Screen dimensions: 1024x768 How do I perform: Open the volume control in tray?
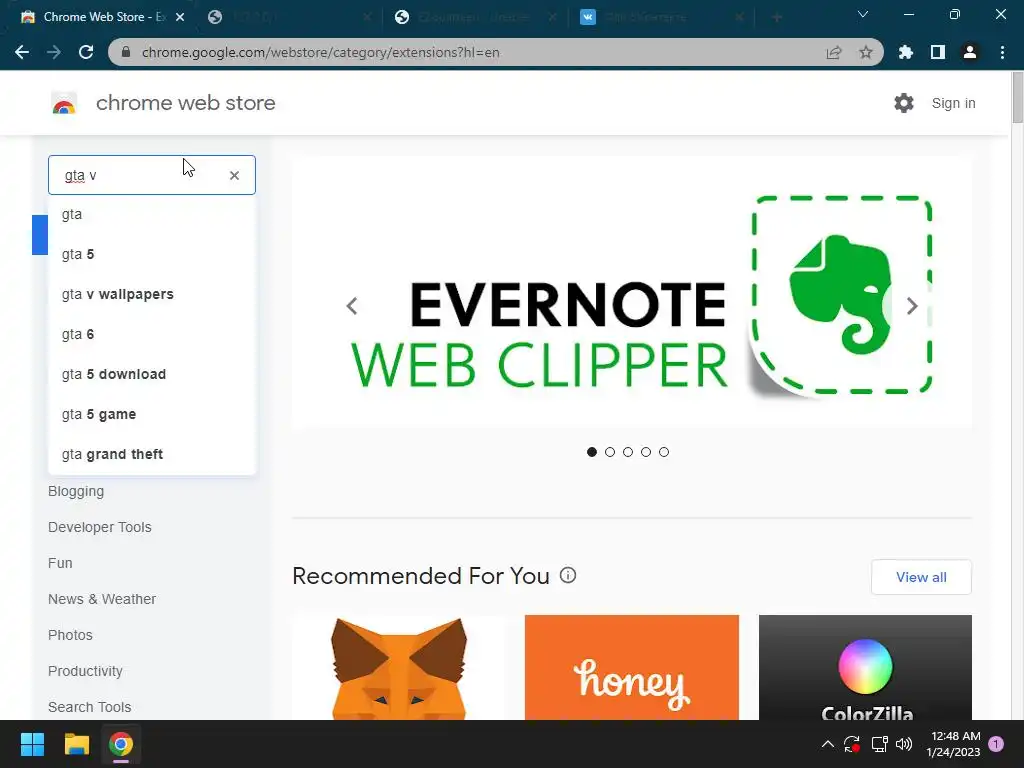[904, 744]
